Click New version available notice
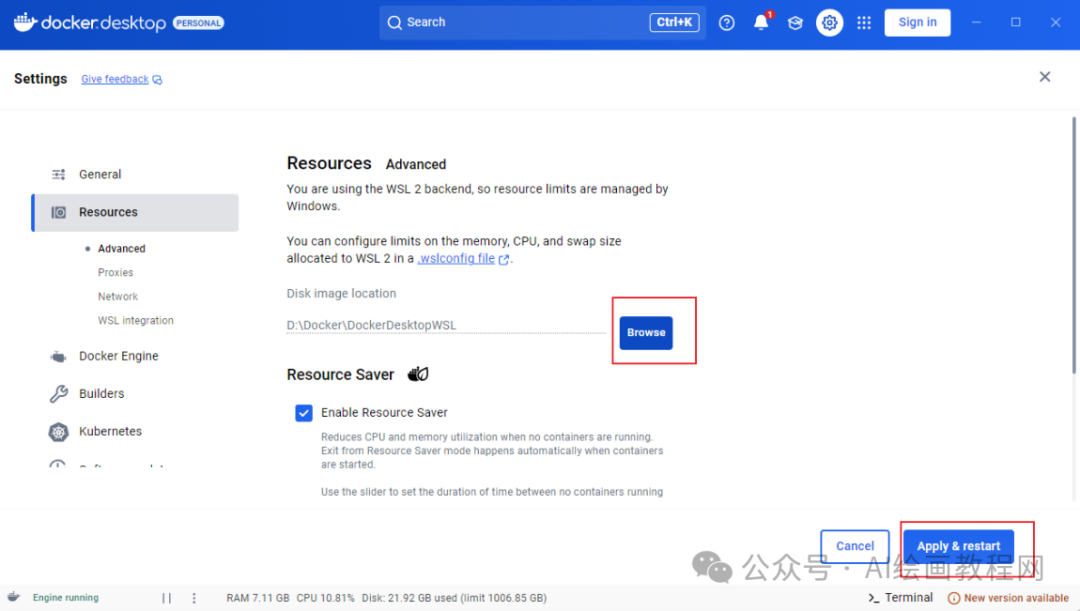Screen dimensions: 1080x611 pyautogui.click(x=1008, y=598)
